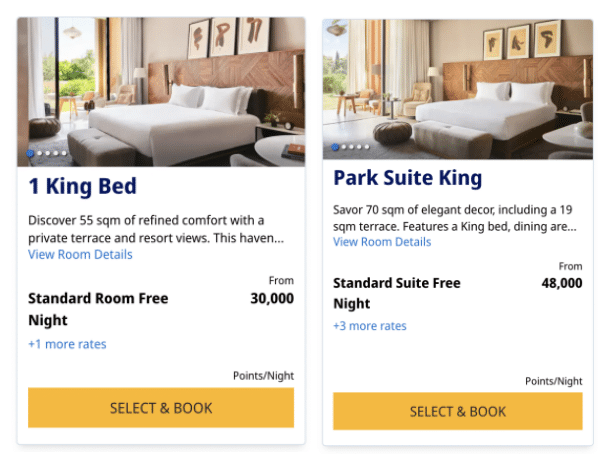Click first carousel dot on 1 King Bed photo
The height and width of the screenshot is (459, 610).
point(31,153)
